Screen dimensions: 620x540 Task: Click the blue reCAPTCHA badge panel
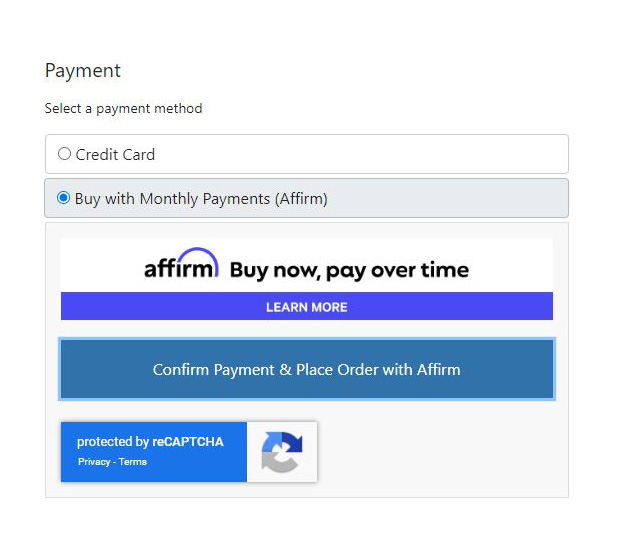(154, 452)
